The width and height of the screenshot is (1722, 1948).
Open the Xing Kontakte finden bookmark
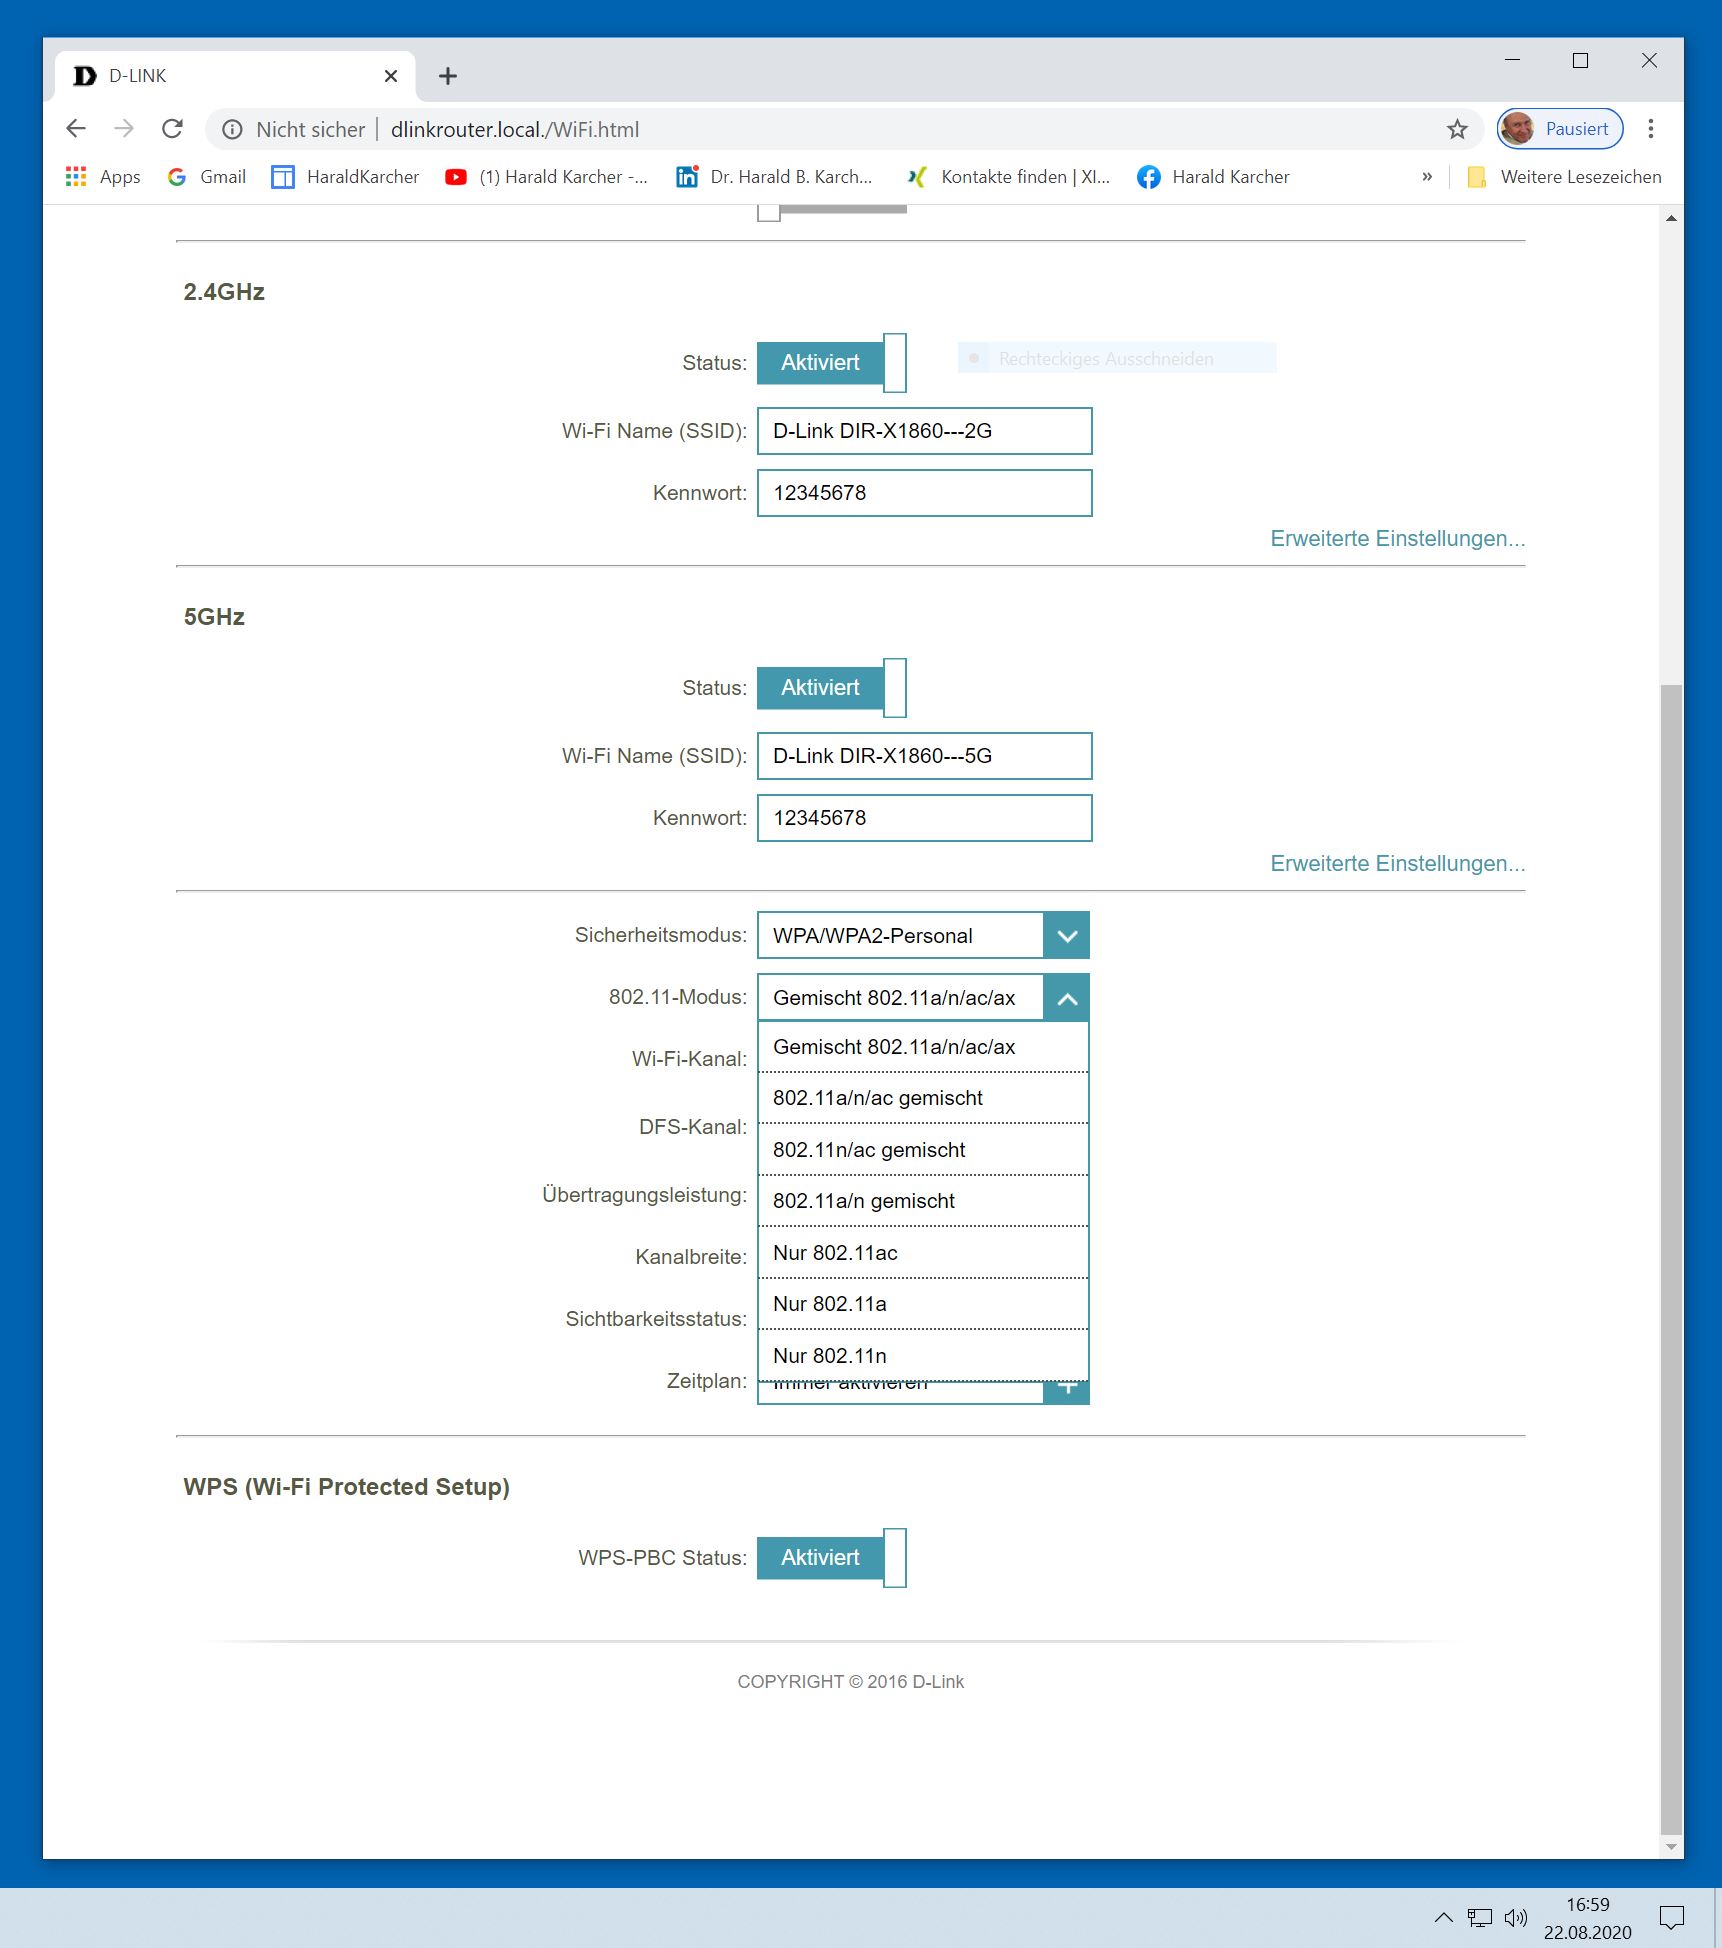1008,177
